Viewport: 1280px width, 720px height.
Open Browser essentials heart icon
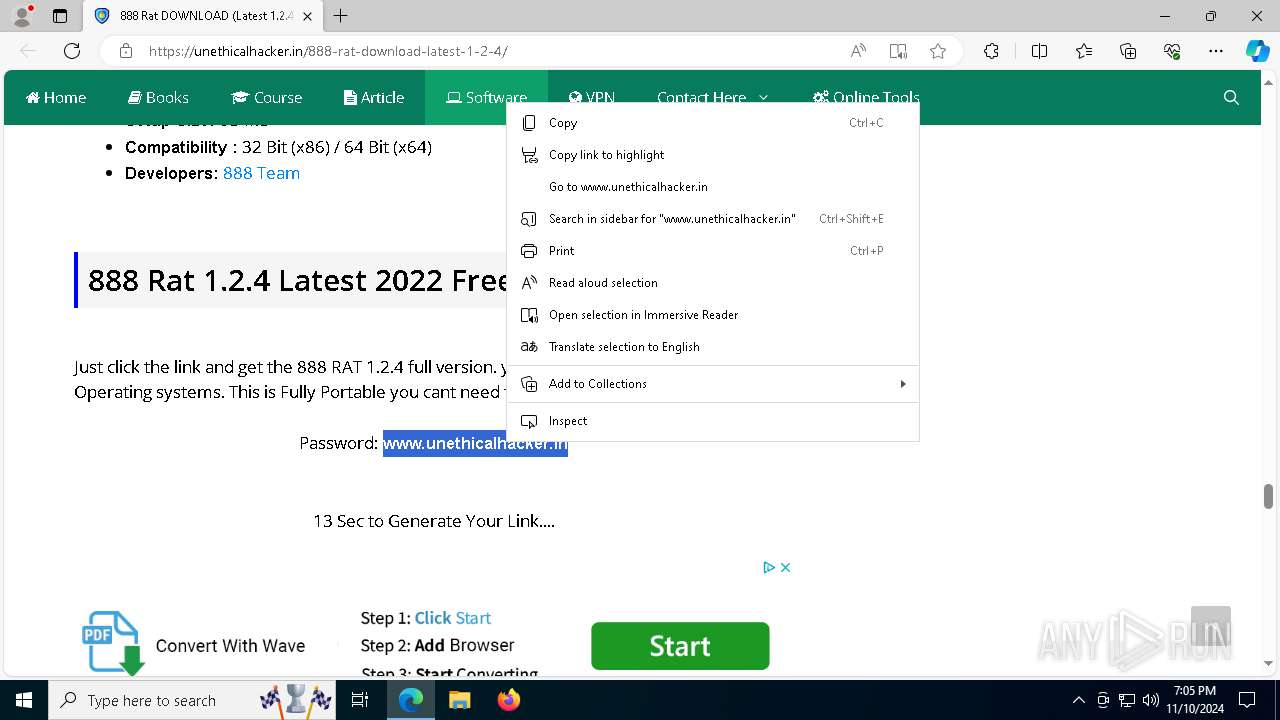coord(1172,51)
